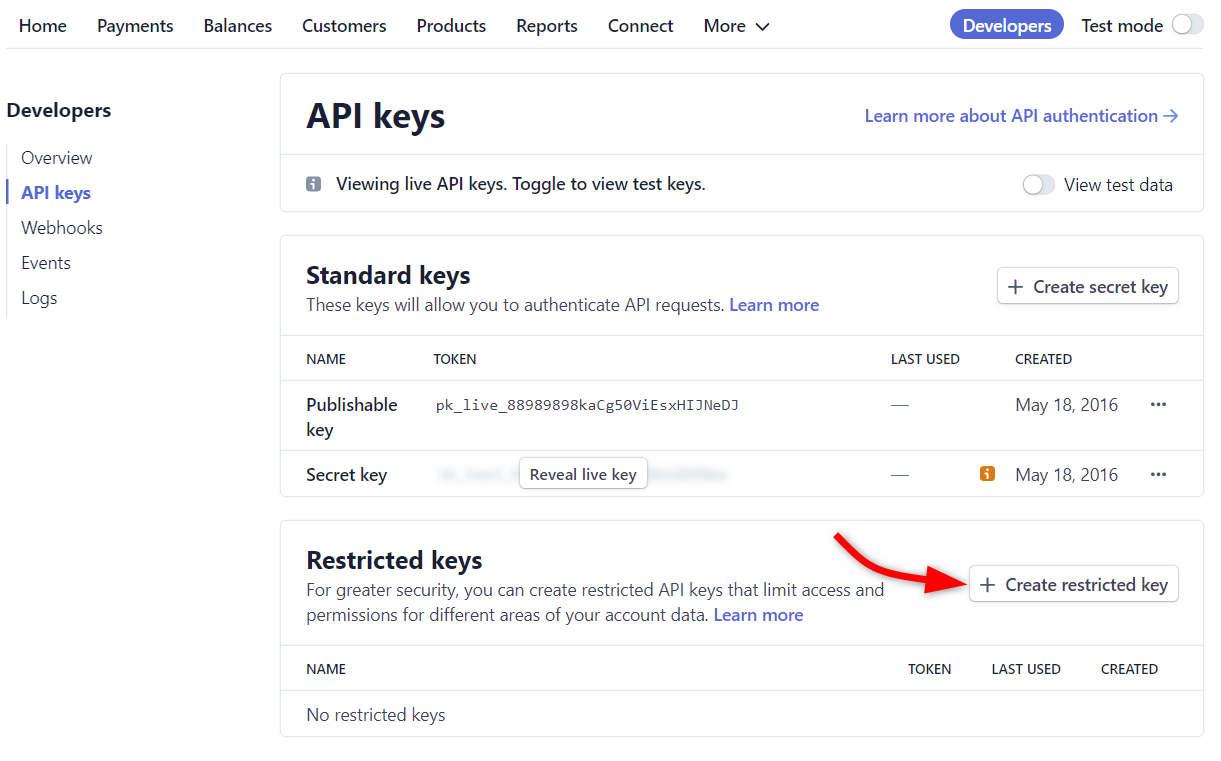Open Events in the sidebar

pos(46,263)
